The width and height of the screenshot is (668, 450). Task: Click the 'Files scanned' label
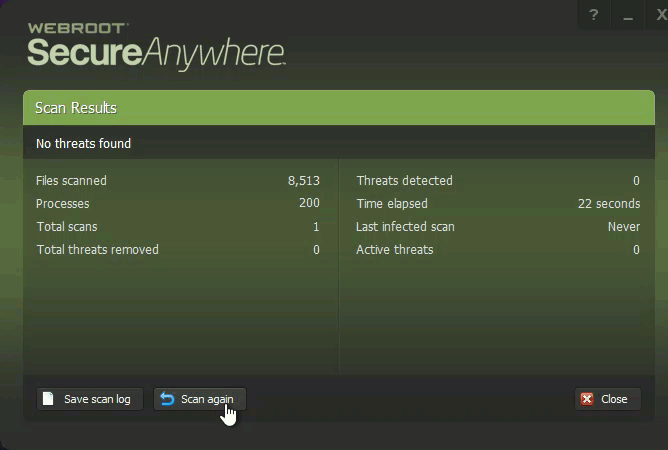71,181
